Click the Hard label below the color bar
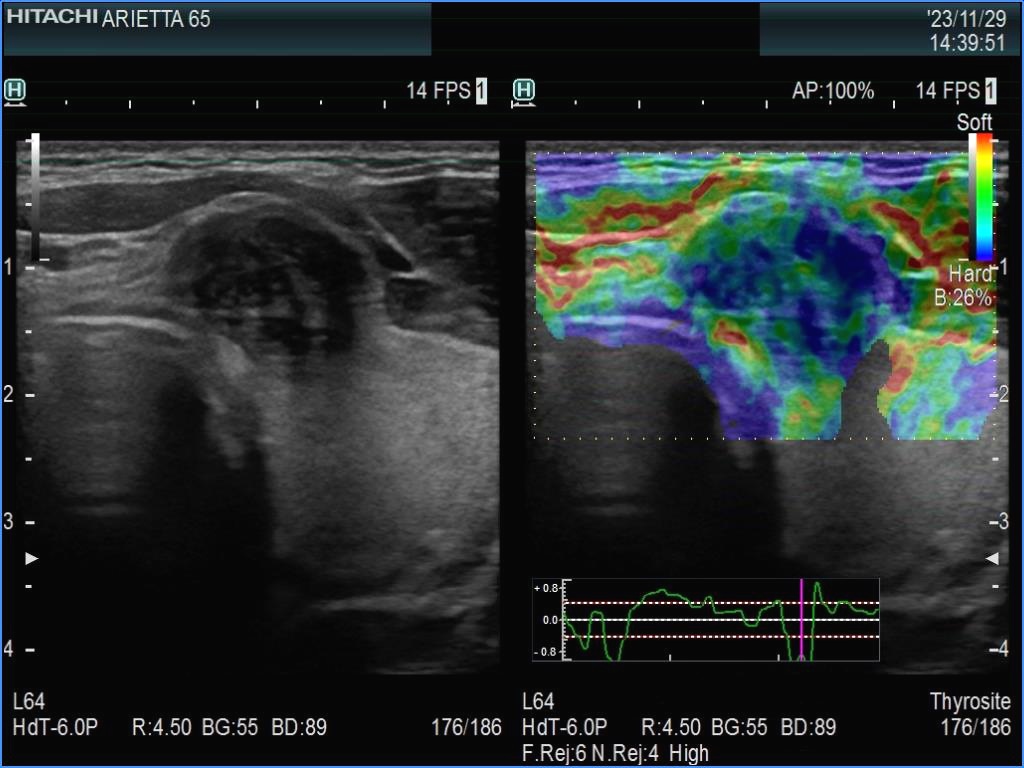Screen dimensions: 1024x768 tap(970, 274)
